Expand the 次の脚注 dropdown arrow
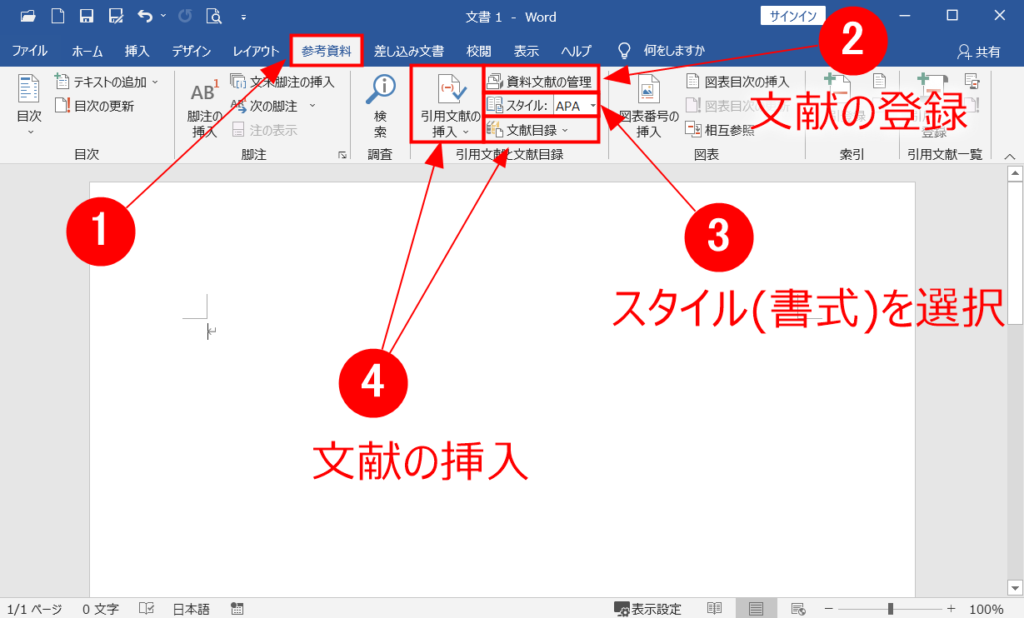Viewport: 1024px width, 618px height. pos(312,106)
